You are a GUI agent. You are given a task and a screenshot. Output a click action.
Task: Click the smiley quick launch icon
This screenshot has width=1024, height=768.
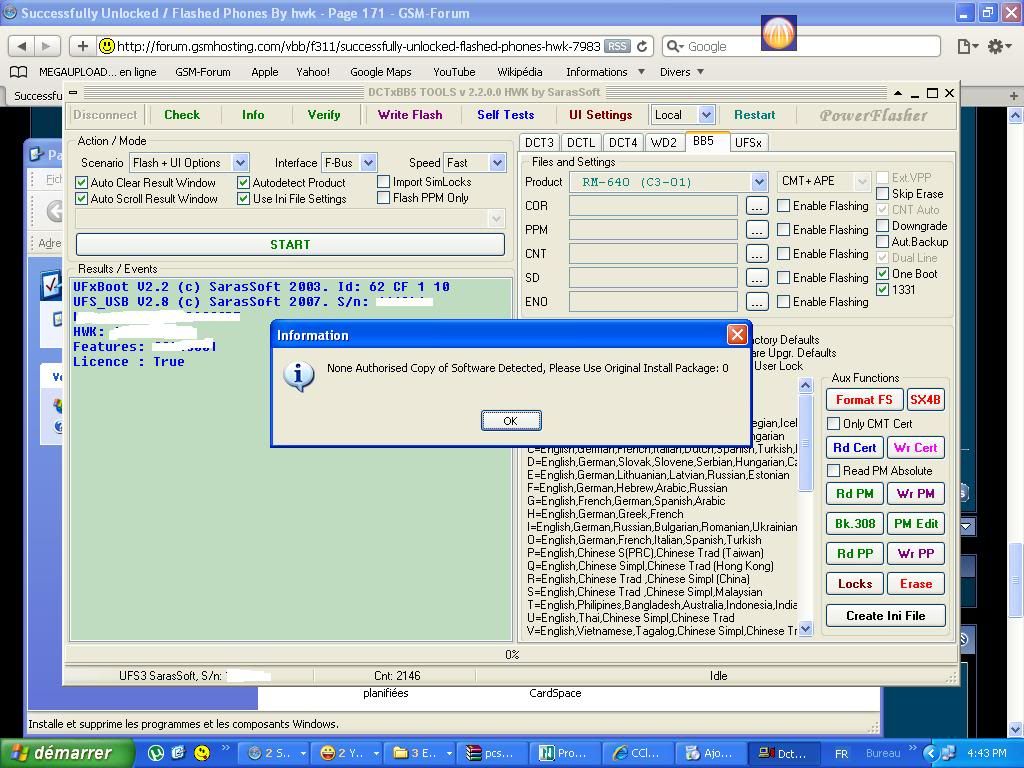pyautogui.click(x=202, y=753)
